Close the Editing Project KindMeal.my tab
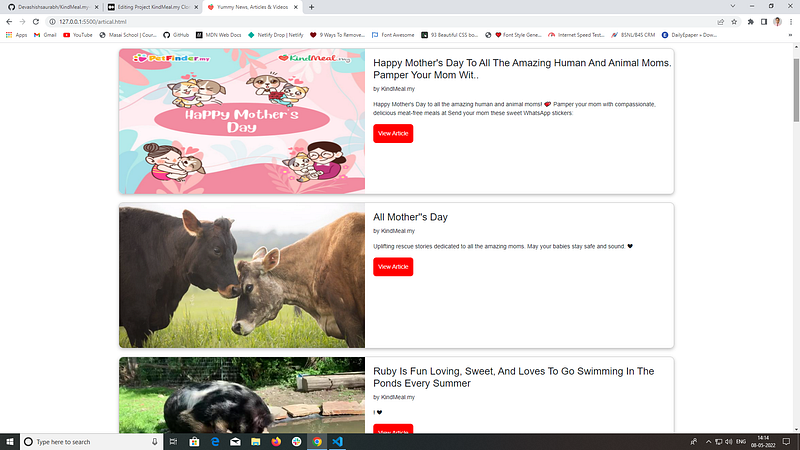Image resolution: width=800 pixels, height=450 pixels. coord(196,7)
